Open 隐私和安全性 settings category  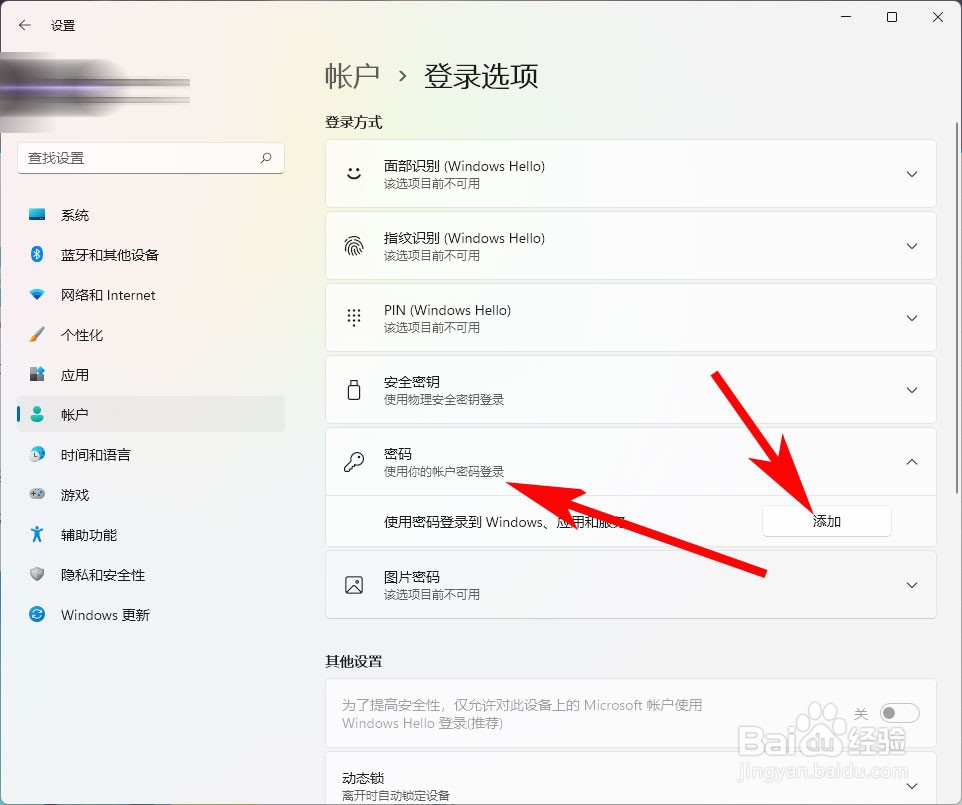click(151, 575)
